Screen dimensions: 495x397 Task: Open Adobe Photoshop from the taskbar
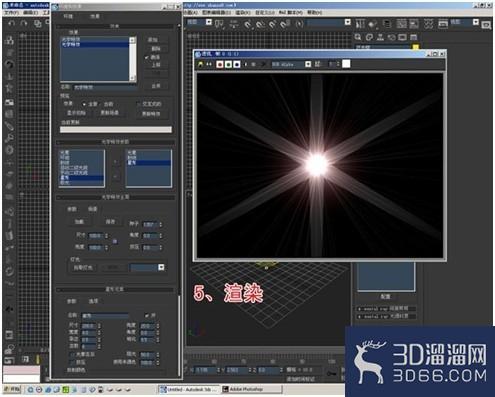tap(251, 389)
